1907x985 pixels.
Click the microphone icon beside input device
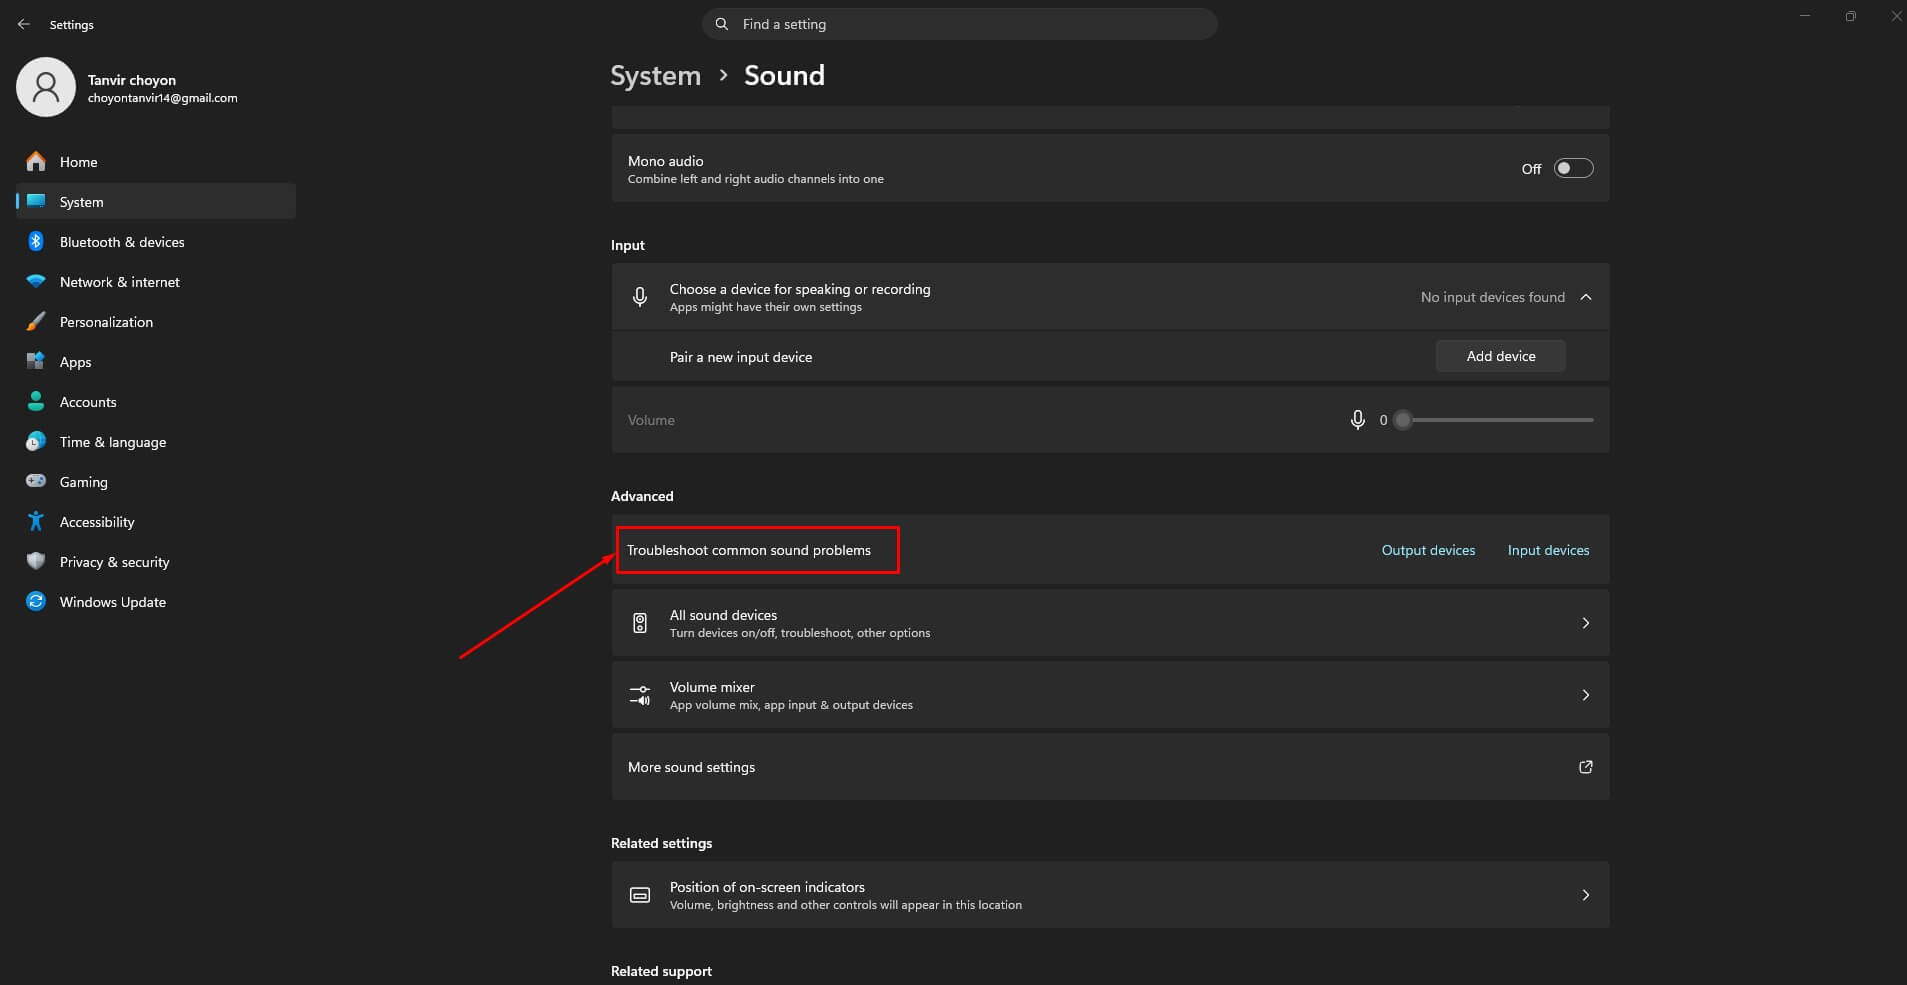point(640,297)
